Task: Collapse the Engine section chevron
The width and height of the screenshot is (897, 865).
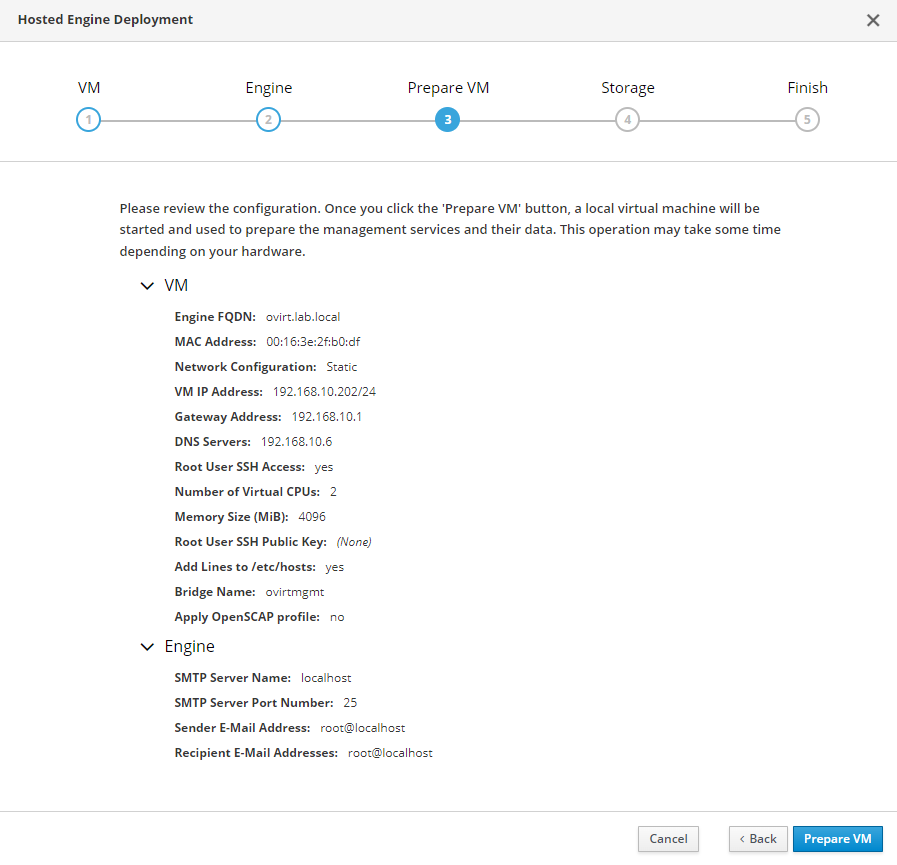Action: 148,647
